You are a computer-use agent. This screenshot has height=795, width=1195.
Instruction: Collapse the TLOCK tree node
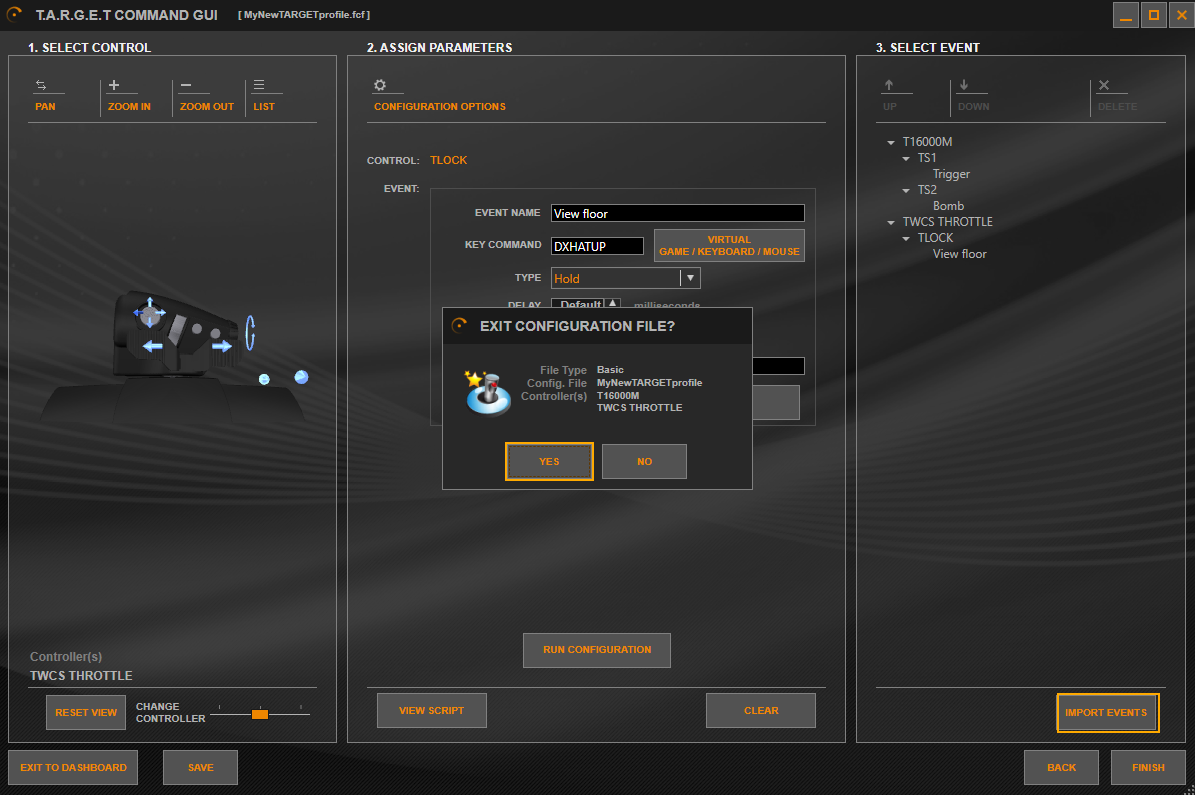[905, 239]
